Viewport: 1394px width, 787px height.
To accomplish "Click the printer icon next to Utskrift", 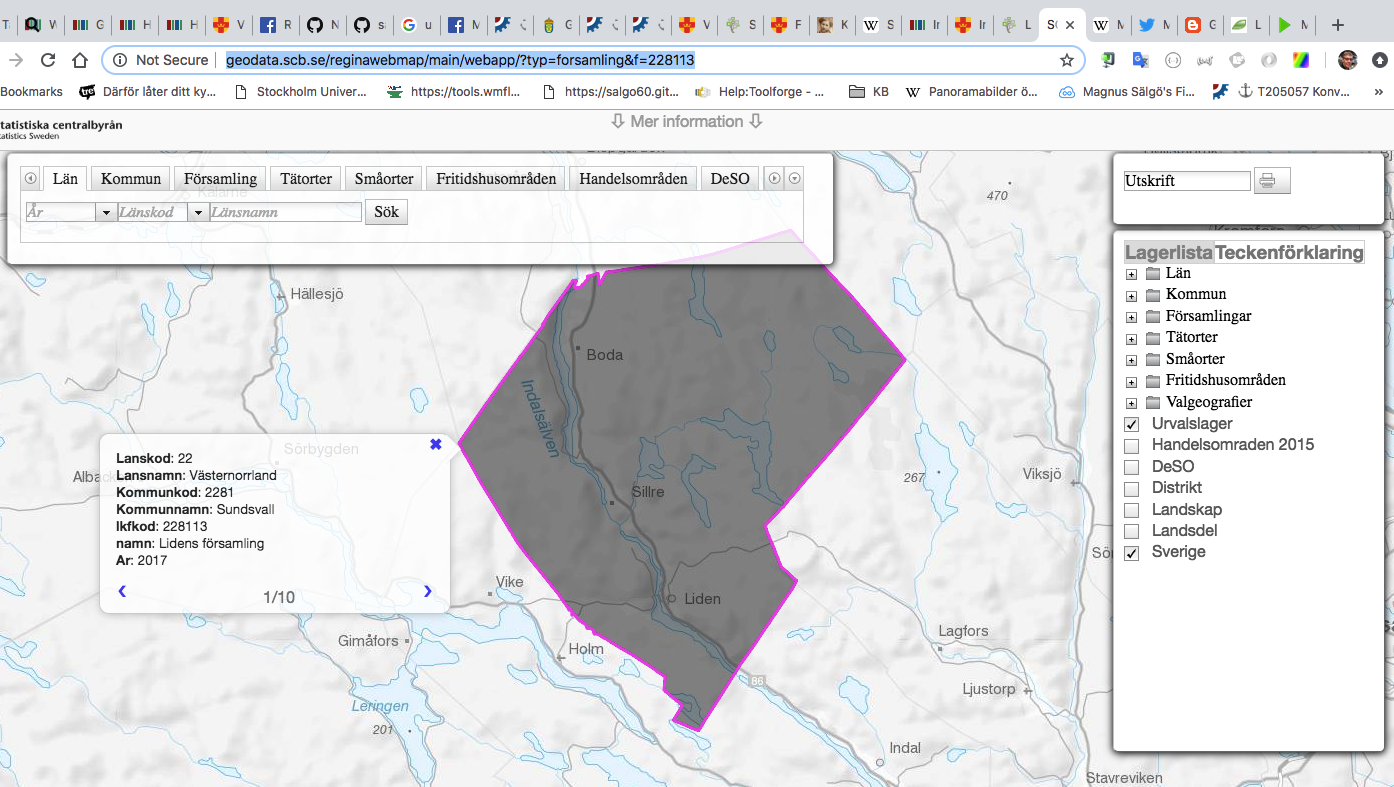I will 1272,181.
